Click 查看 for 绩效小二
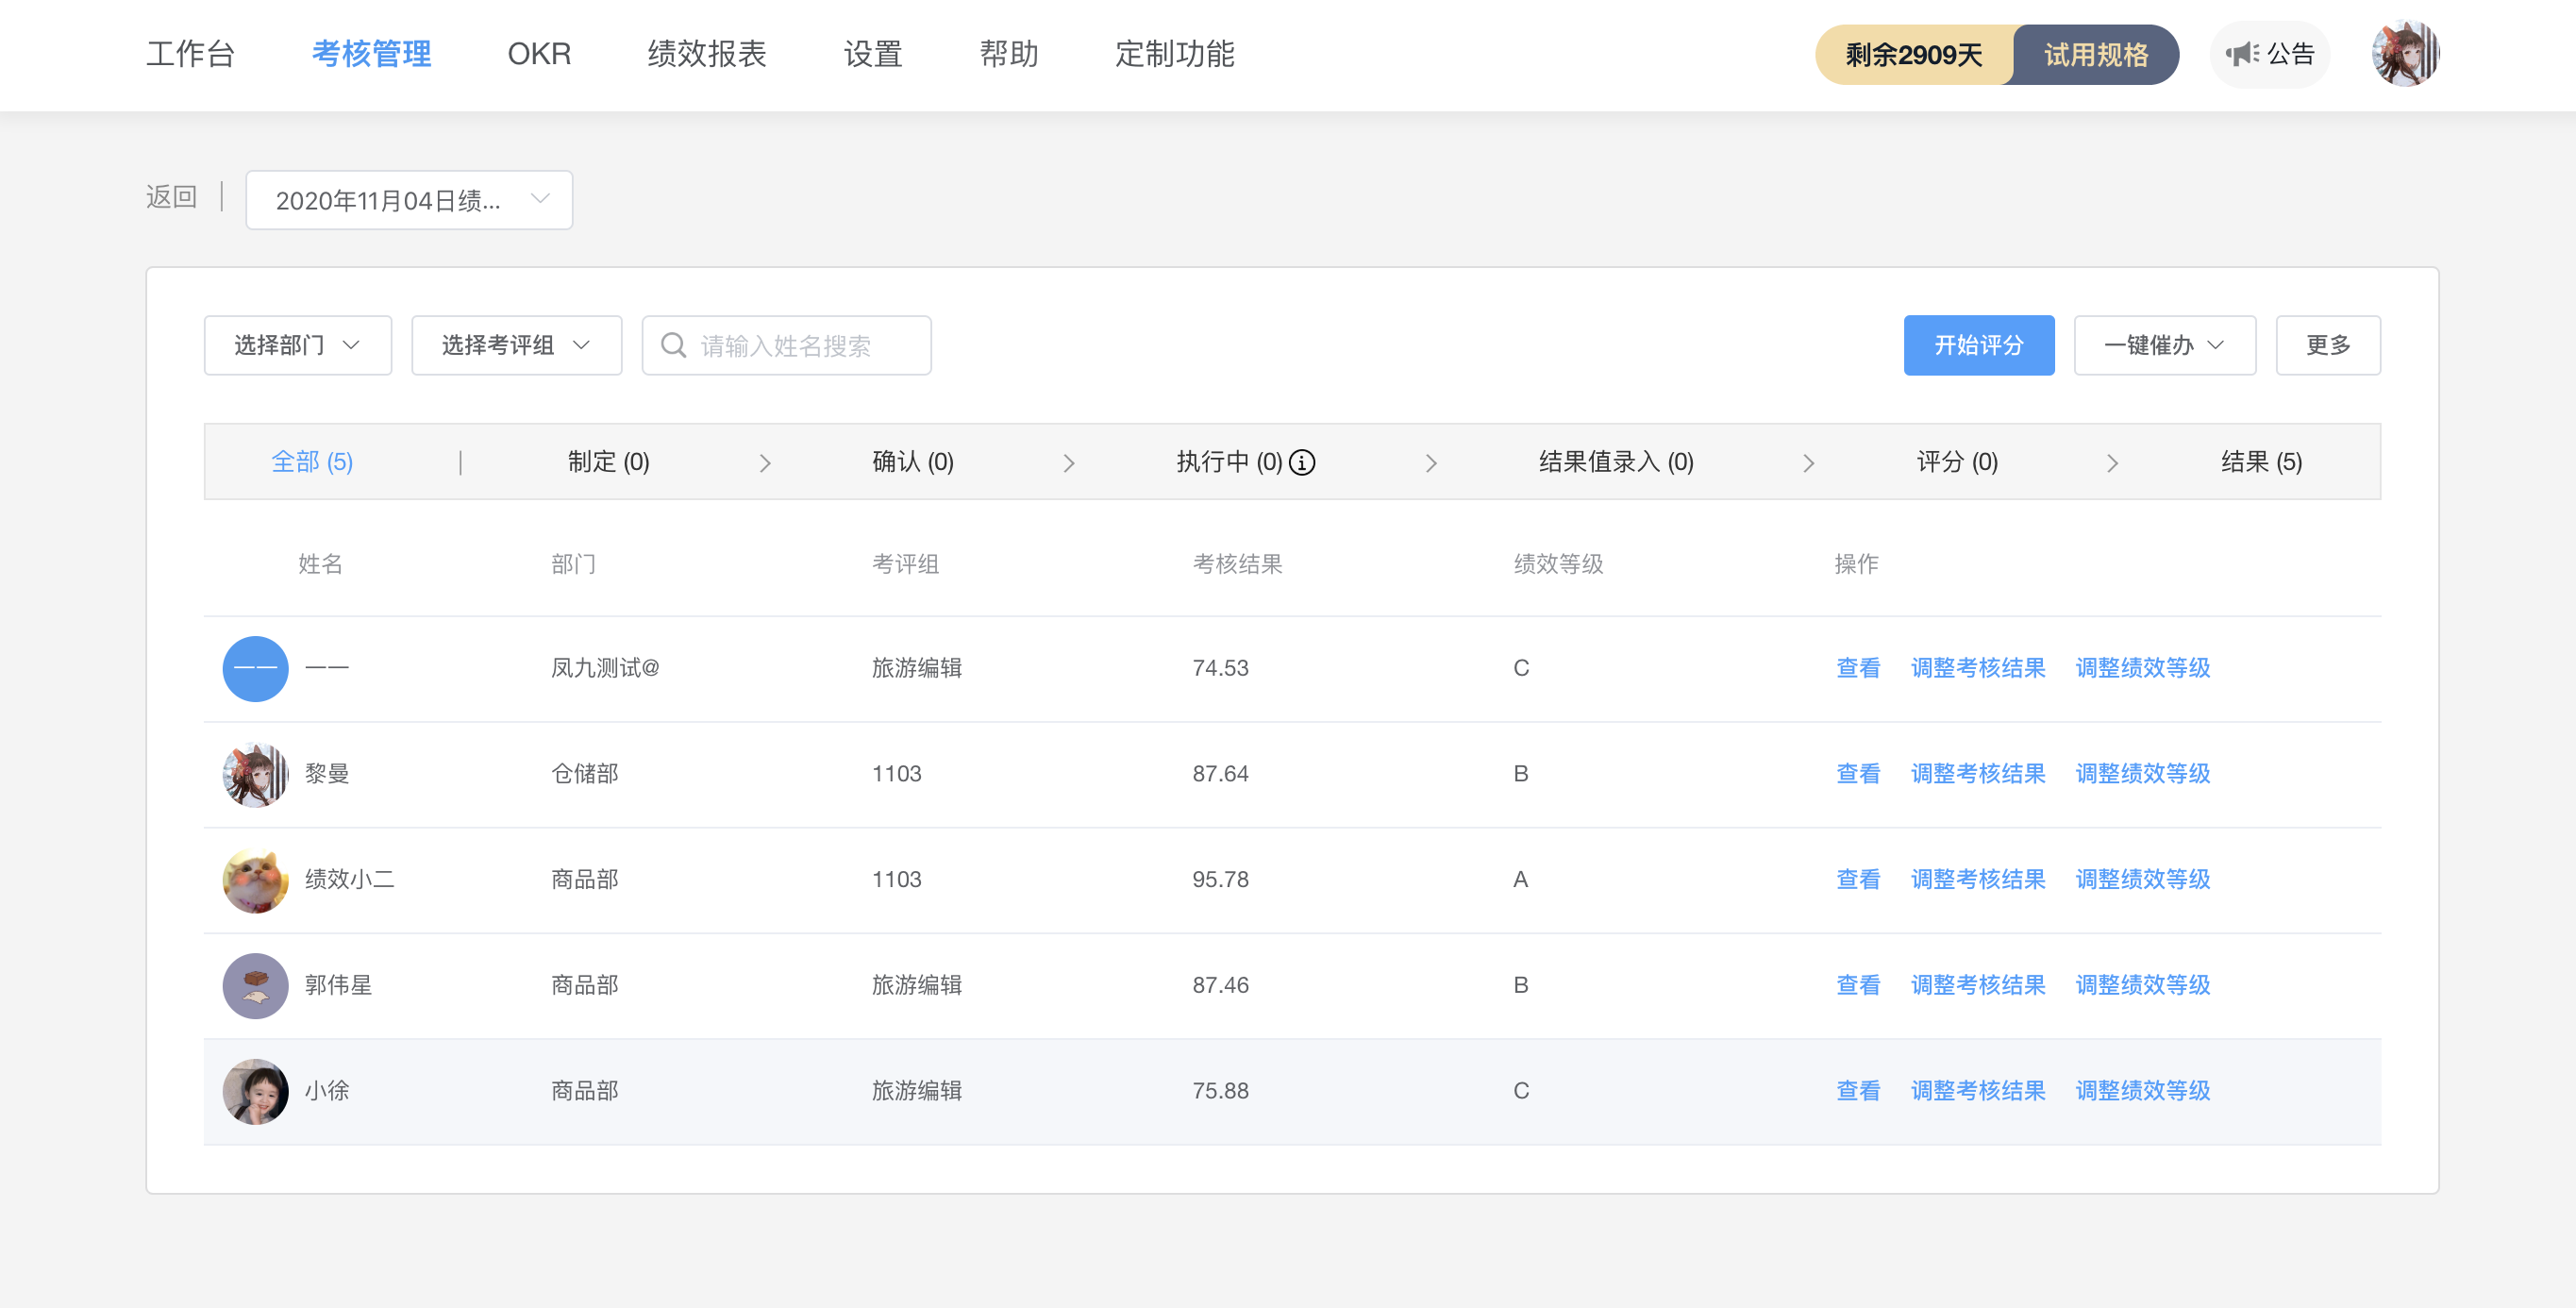 pyautogui.click(x=1858, y=880)
